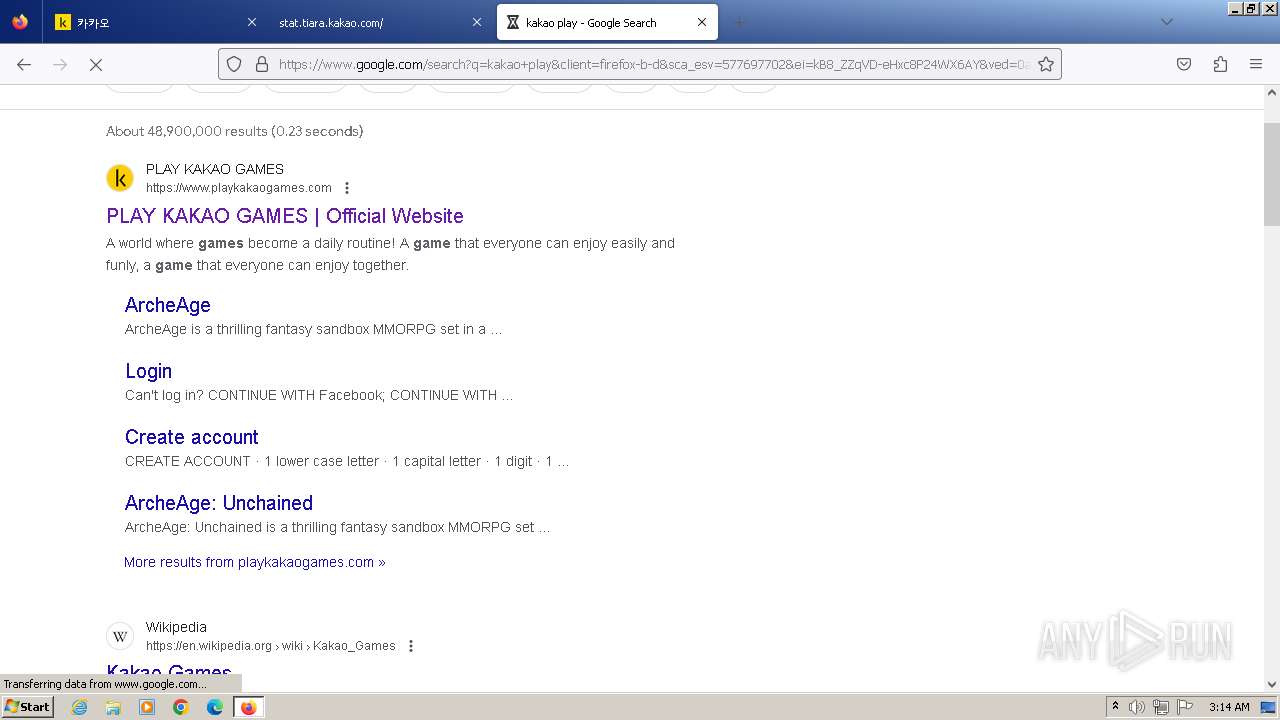Click the scrollbar up arrow
Viewport: 1280px width, 720px height.
coord(1272,92)
